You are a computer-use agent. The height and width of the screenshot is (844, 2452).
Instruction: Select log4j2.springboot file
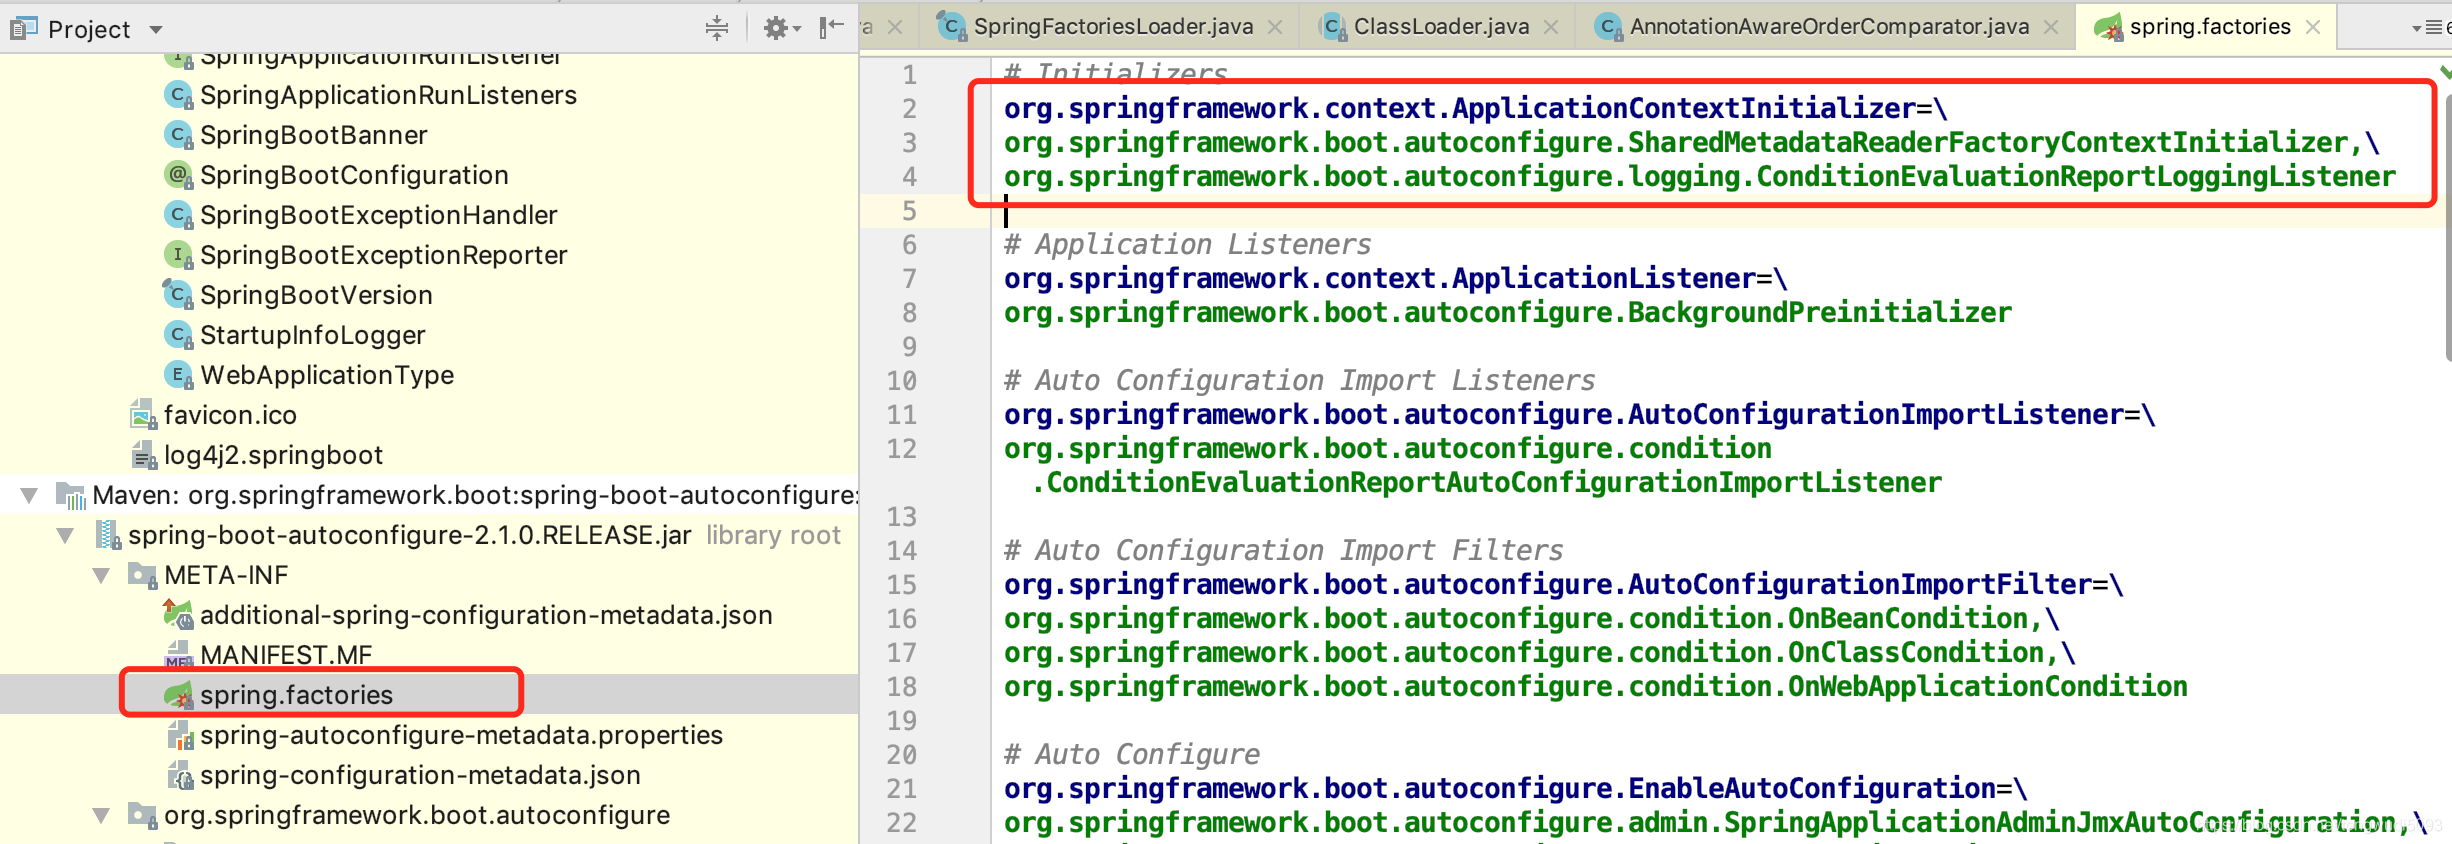click(x=273, y=455)
